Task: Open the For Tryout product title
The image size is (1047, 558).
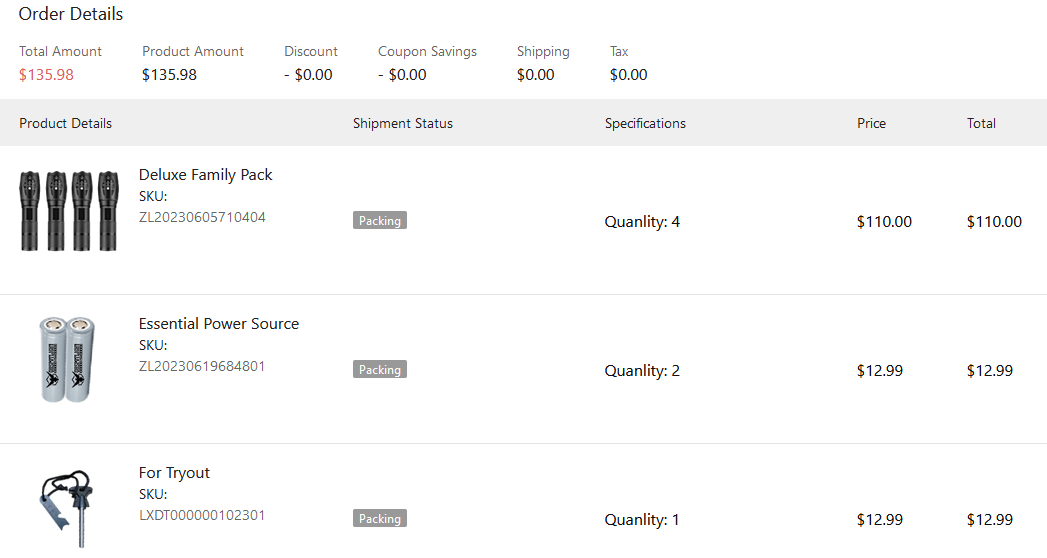Action: 174,473
